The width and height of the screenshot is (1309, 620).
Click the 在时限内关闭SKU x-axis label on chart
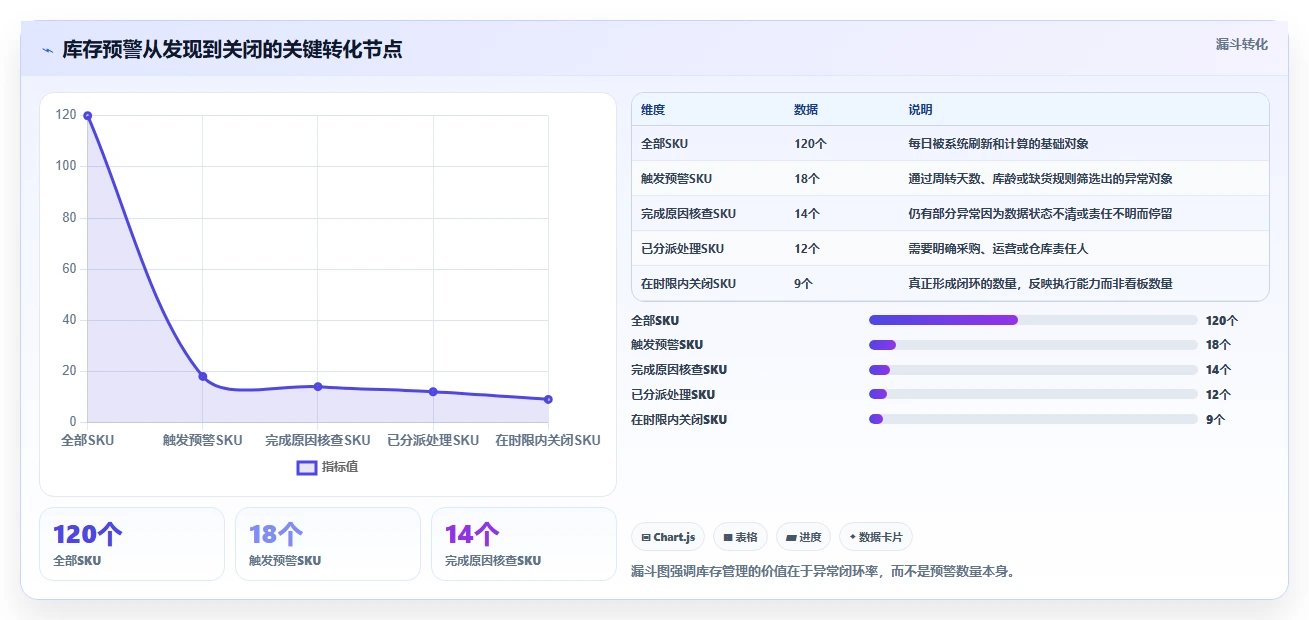(x=548, y=441)
